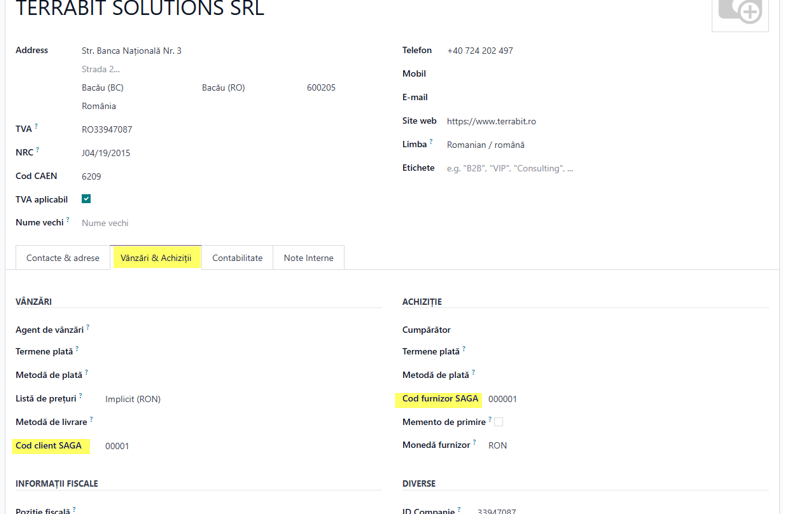
Task: Select the Vânzări & Achiziții tab
Action: coord(156,258)
